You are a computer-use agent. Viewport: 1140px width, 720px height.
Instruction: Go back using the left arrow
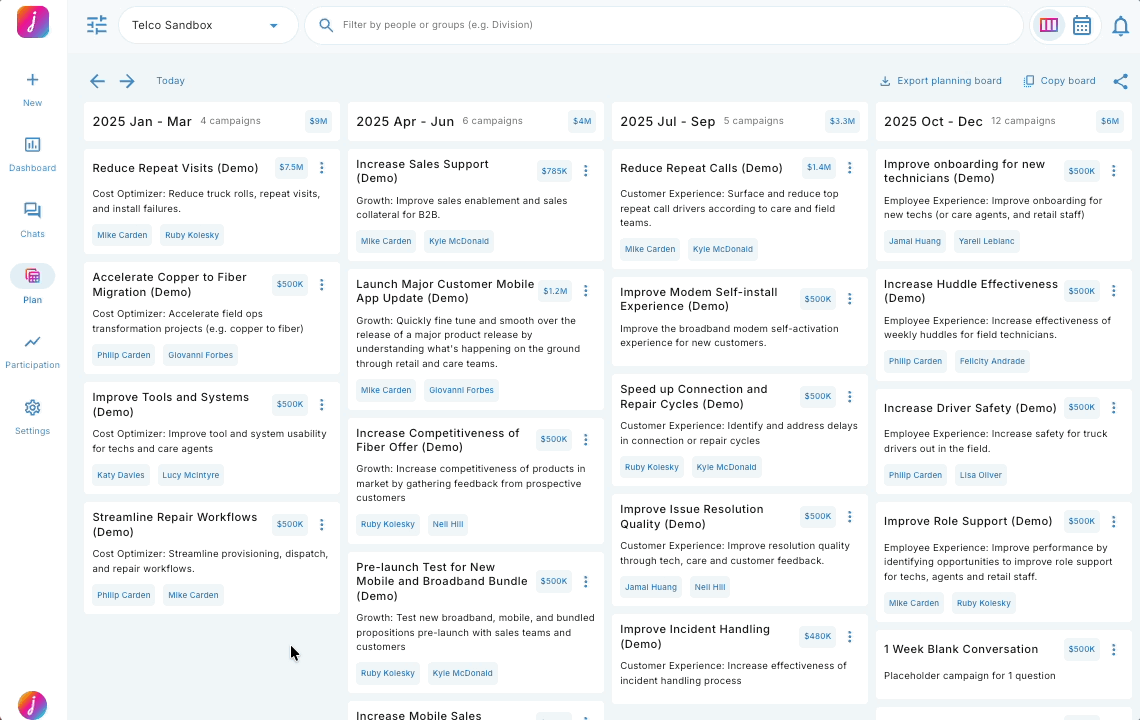coord(96,81)
